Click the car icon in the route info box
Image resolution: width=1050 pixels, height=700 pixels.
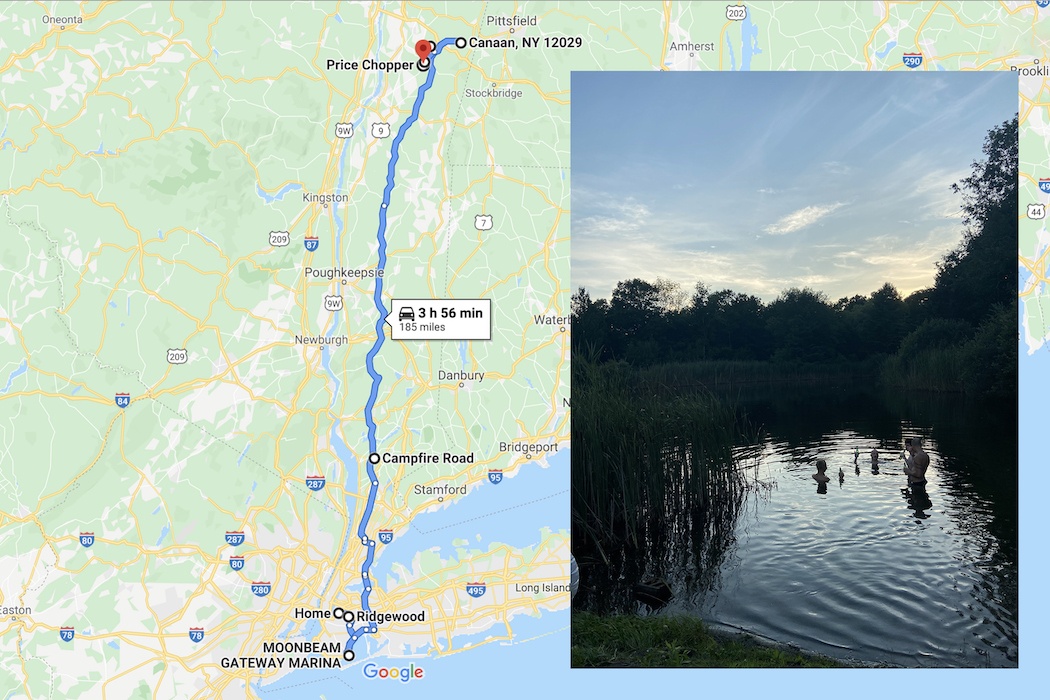pyautogui.click(x=406, y=313)
